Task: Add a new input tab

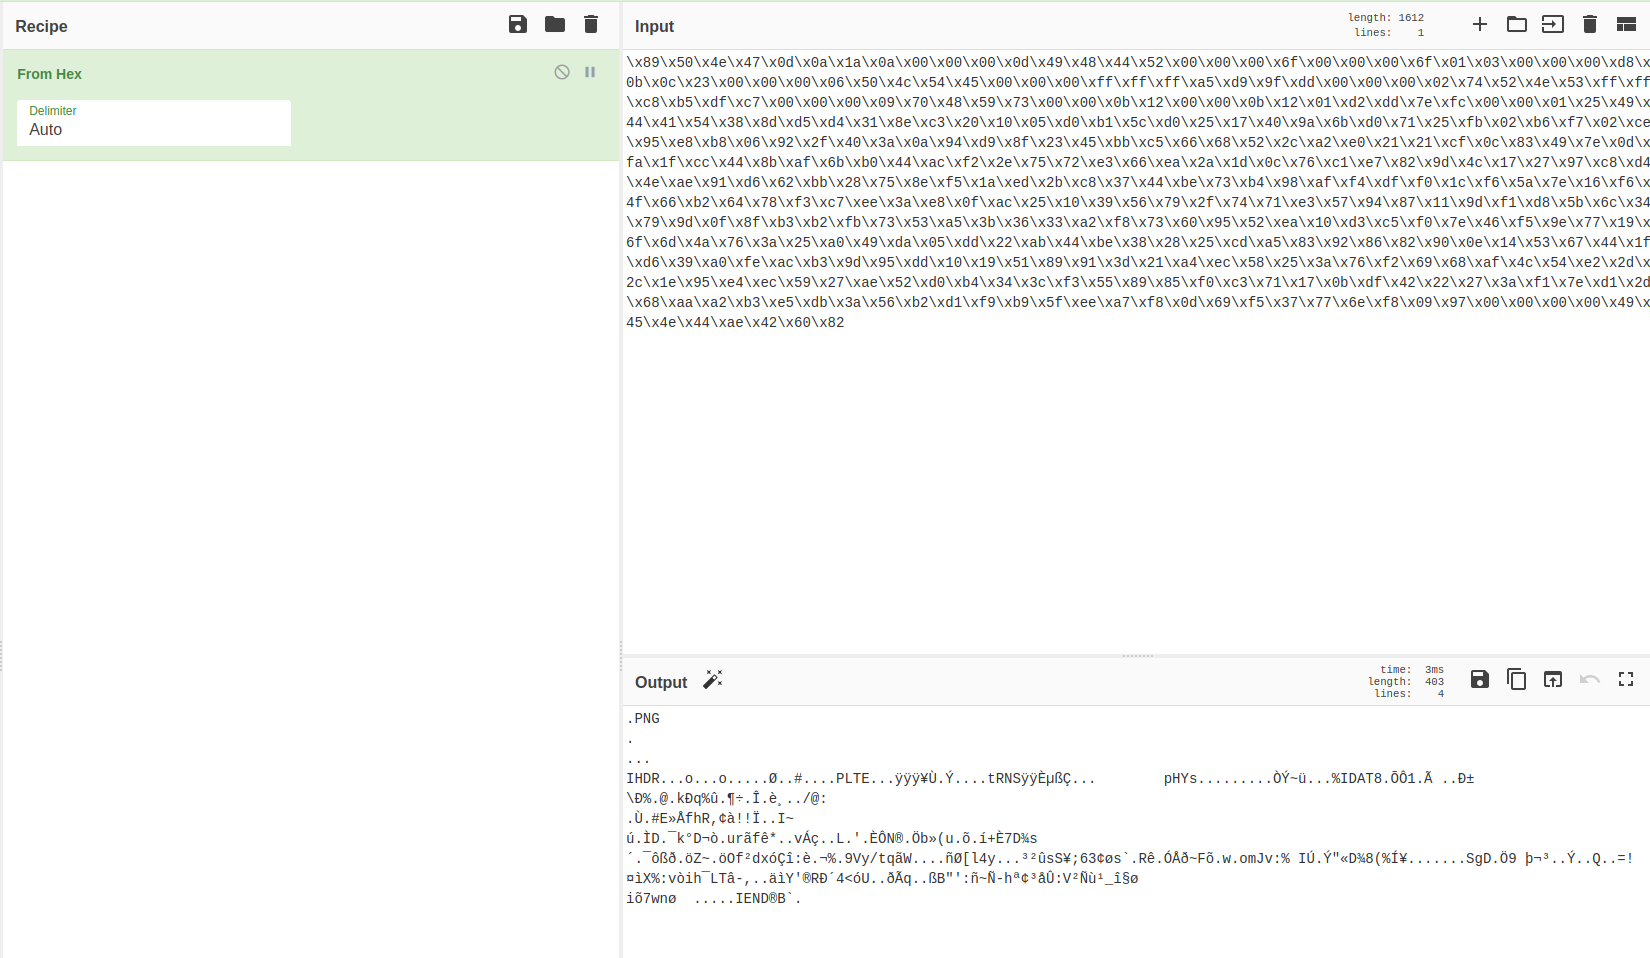Action: coord(1480,25)
